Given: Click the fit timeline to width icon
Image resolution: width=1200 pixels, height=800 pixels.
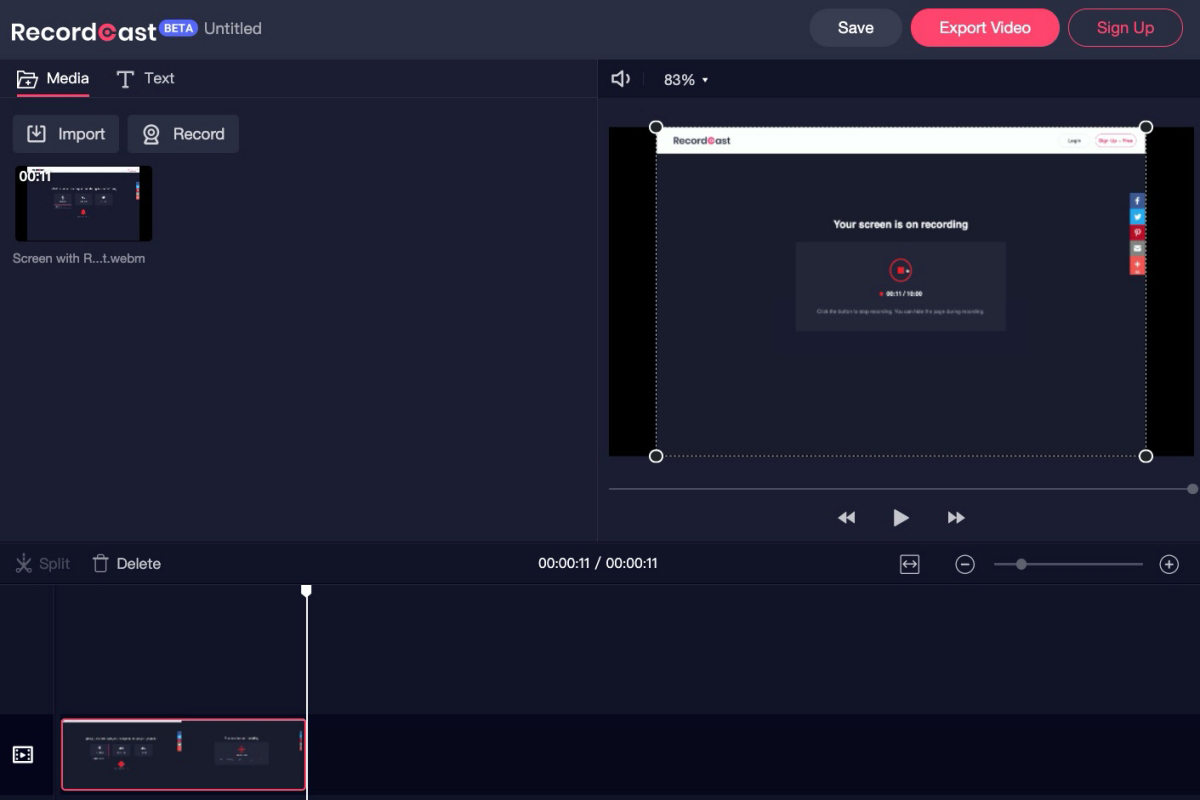Looking at the screenshot, I should coord(909,564).
